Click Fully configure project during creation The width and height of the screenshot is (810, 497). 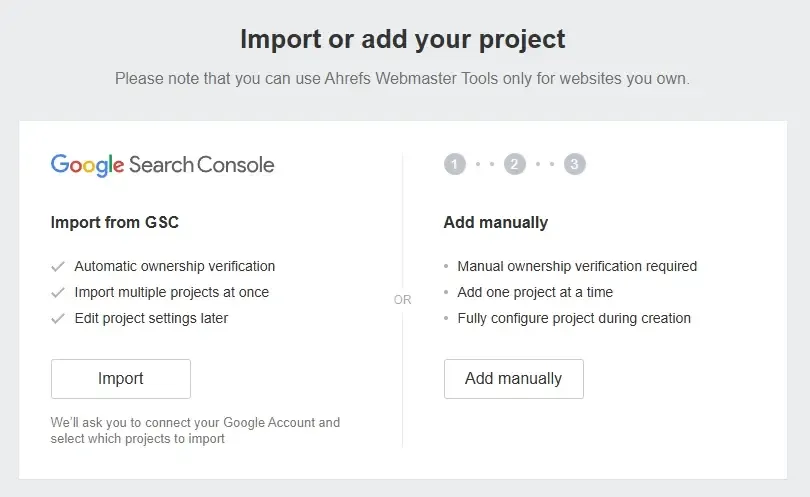(x=574, y=318)
